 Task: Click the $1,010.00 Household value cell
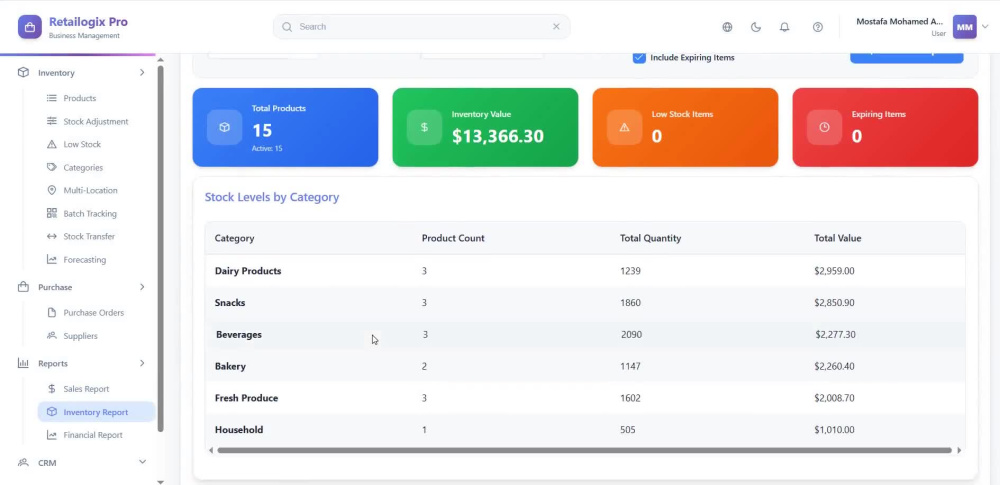point(834,430)
